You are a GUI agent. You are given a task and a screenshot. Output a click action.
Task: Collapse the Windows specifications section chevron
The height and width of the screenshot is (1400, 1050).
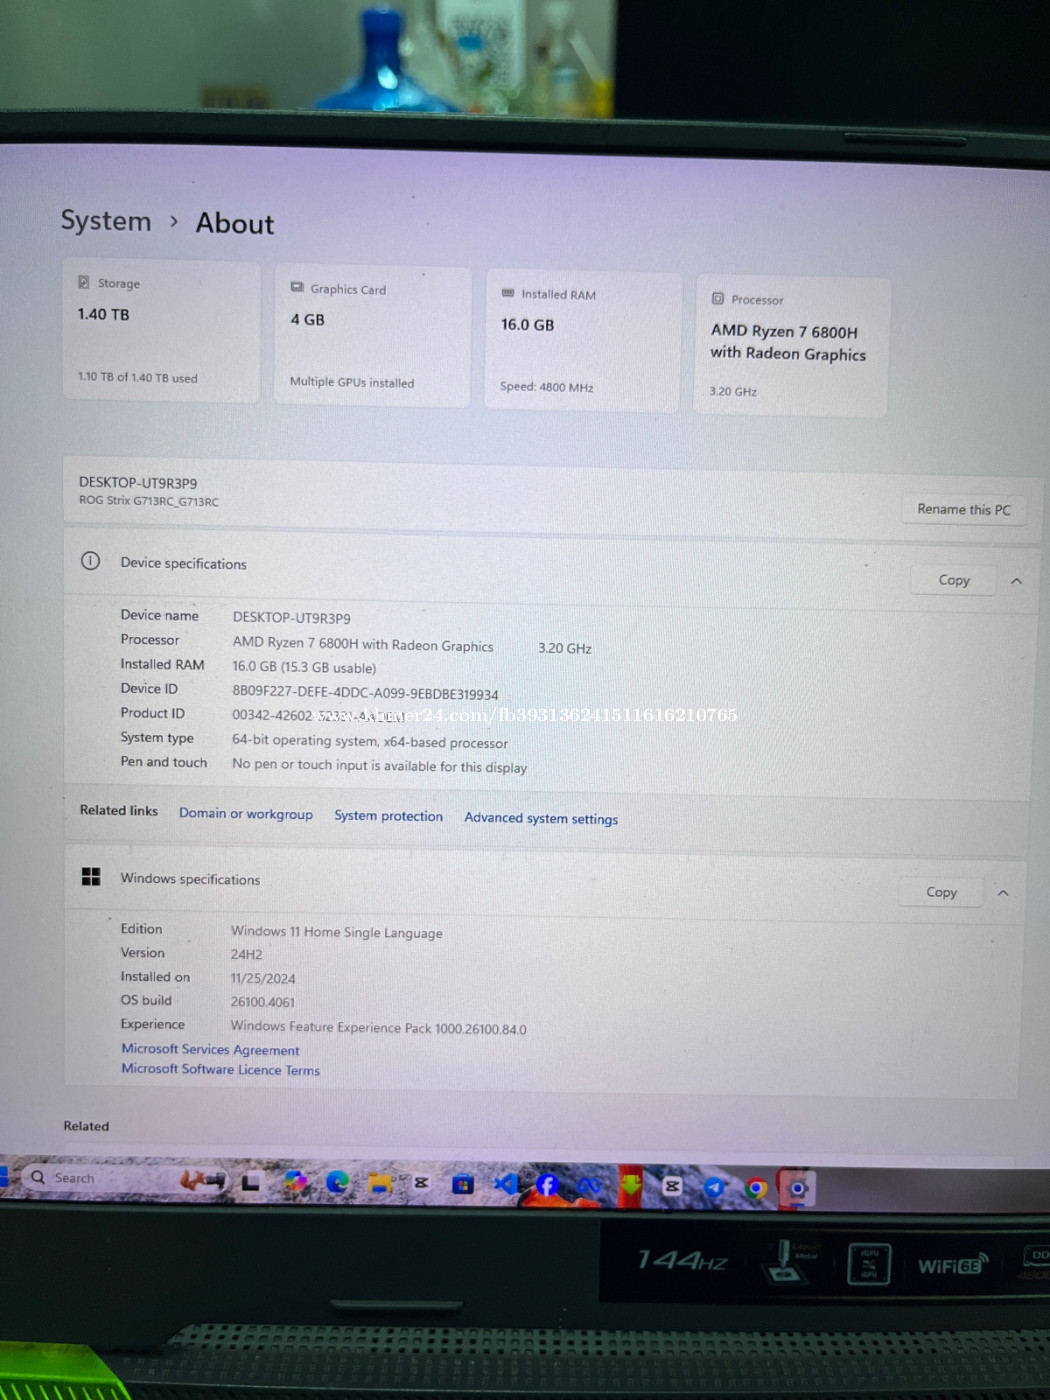coord(1003,893)
